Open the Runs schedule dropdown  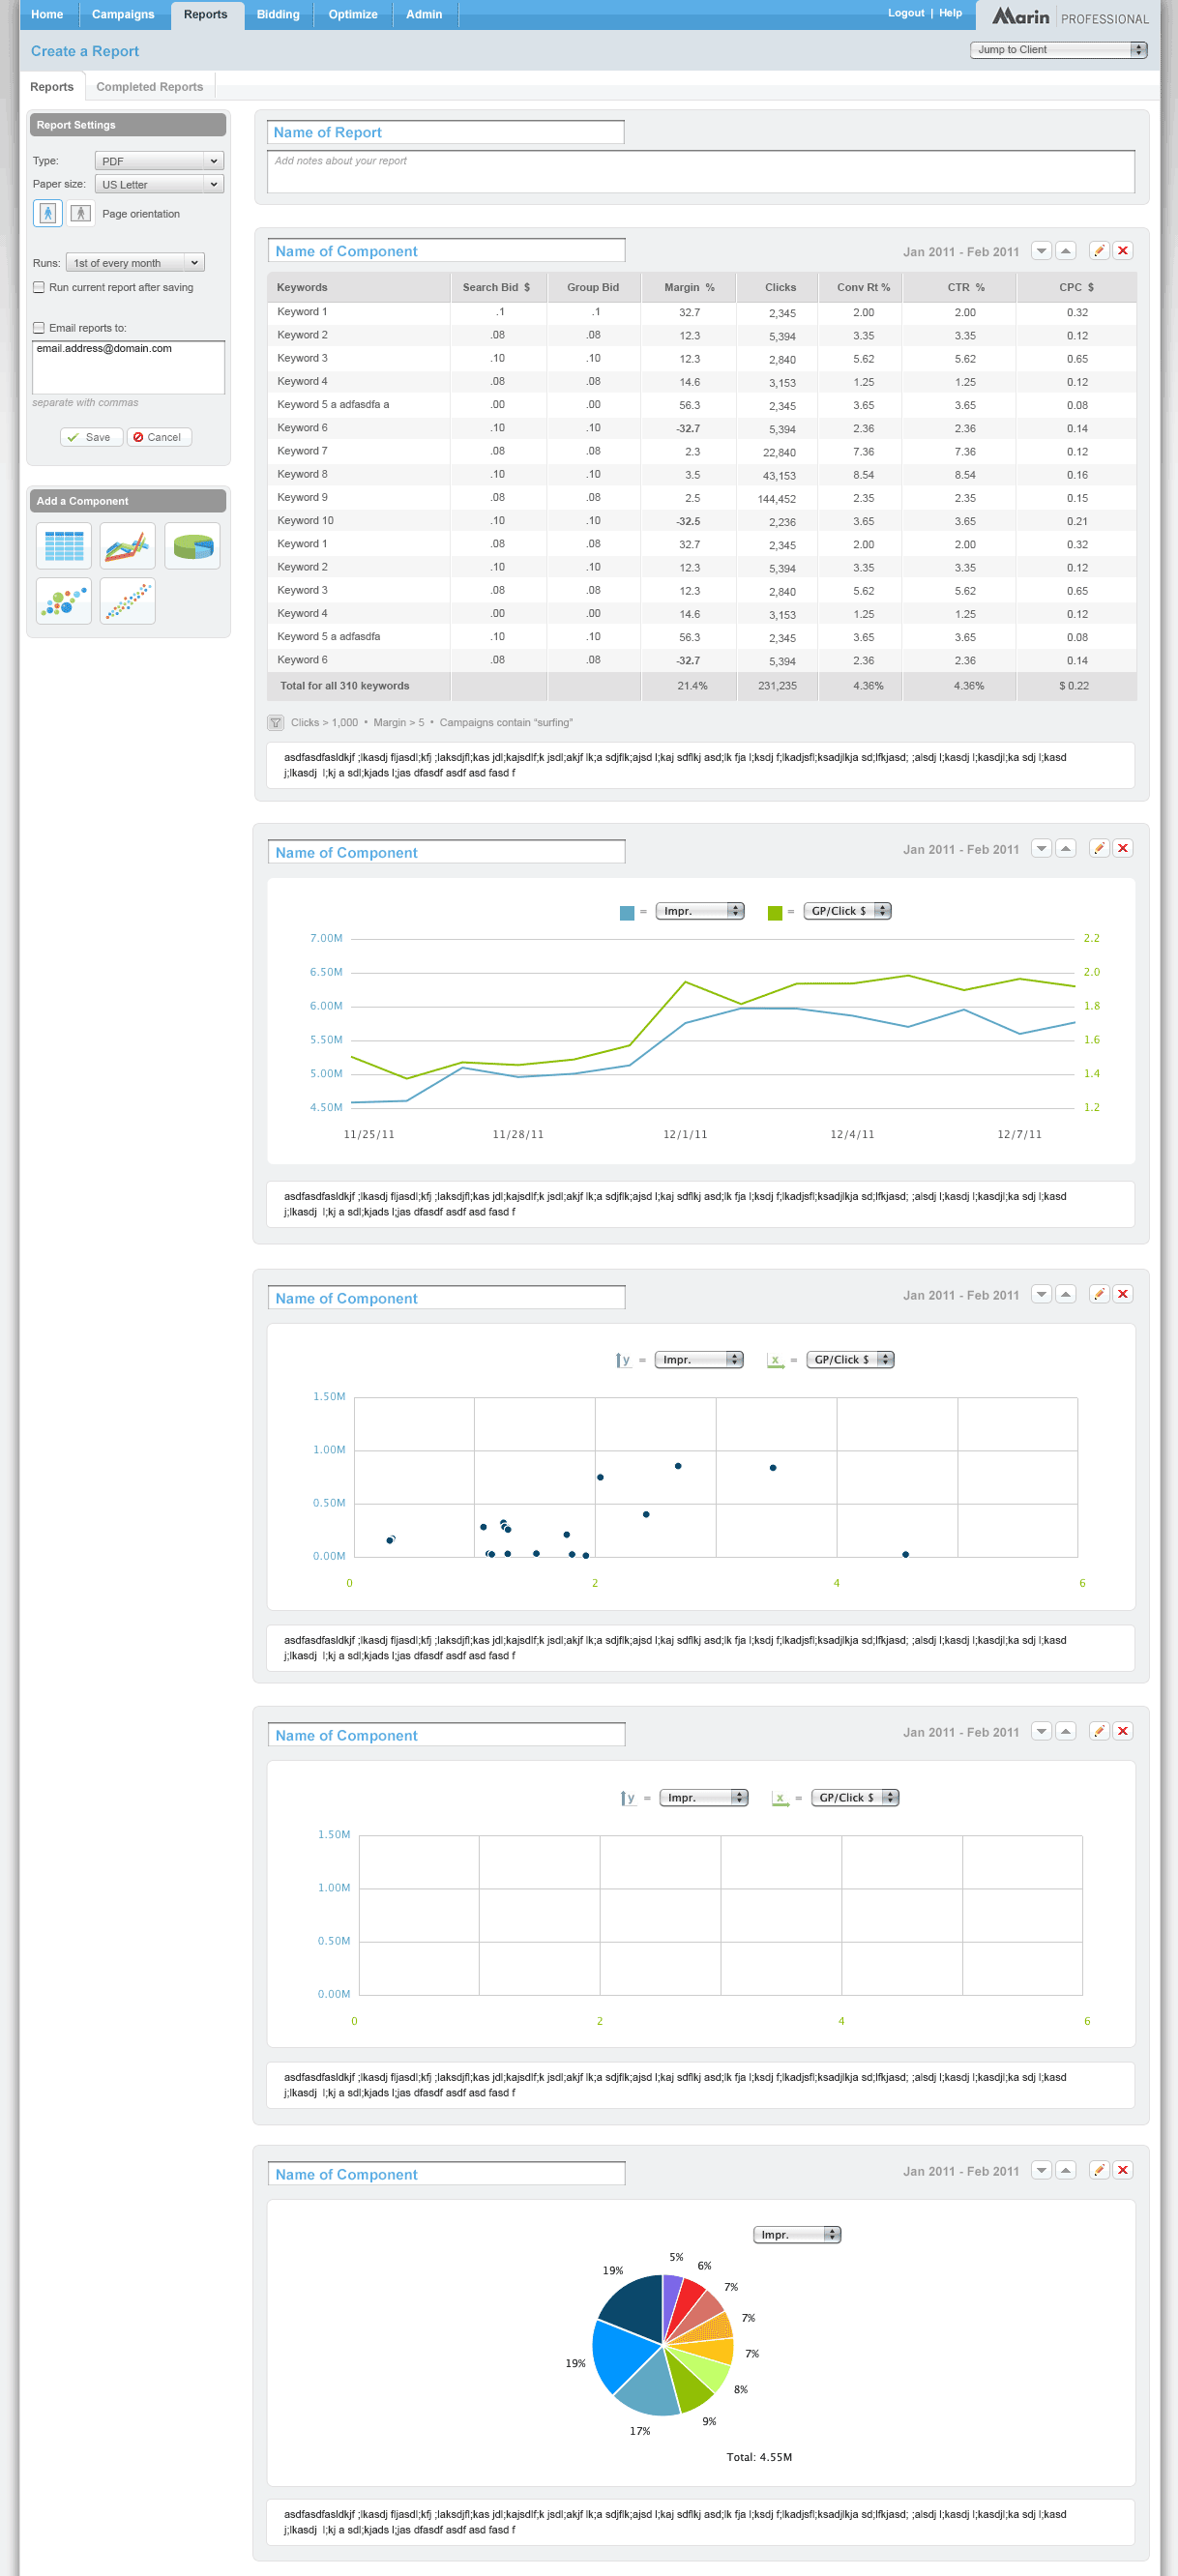pos(135,263)
